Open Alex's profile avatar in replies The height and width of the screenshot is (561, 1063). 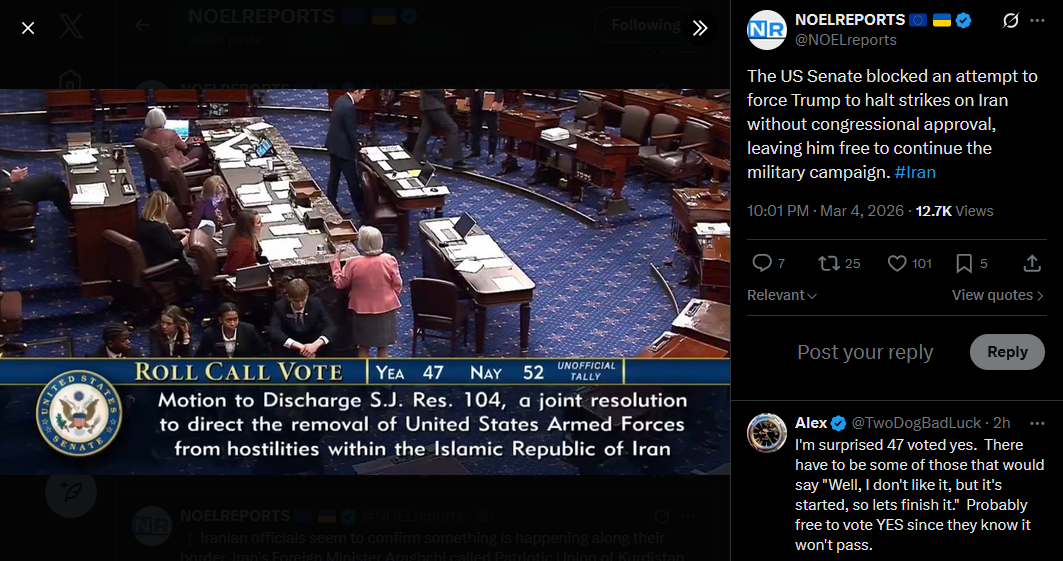[767, 432]
